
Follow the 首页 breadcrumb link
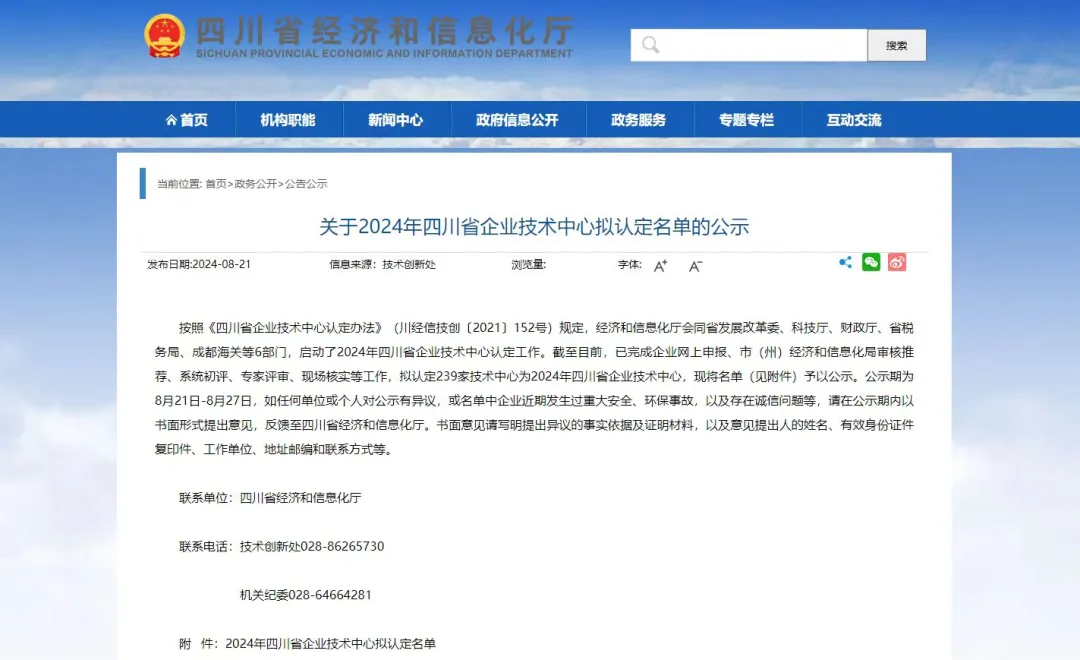click(216, 184)
